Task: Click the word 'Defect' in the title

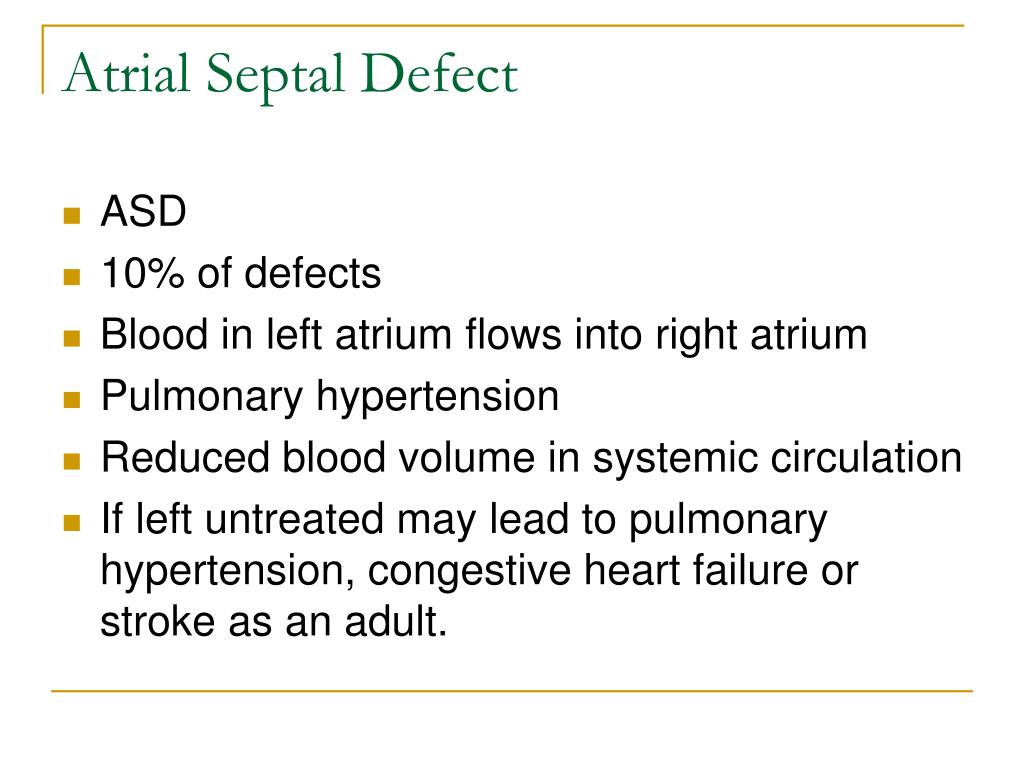Action: click(439, 72)
